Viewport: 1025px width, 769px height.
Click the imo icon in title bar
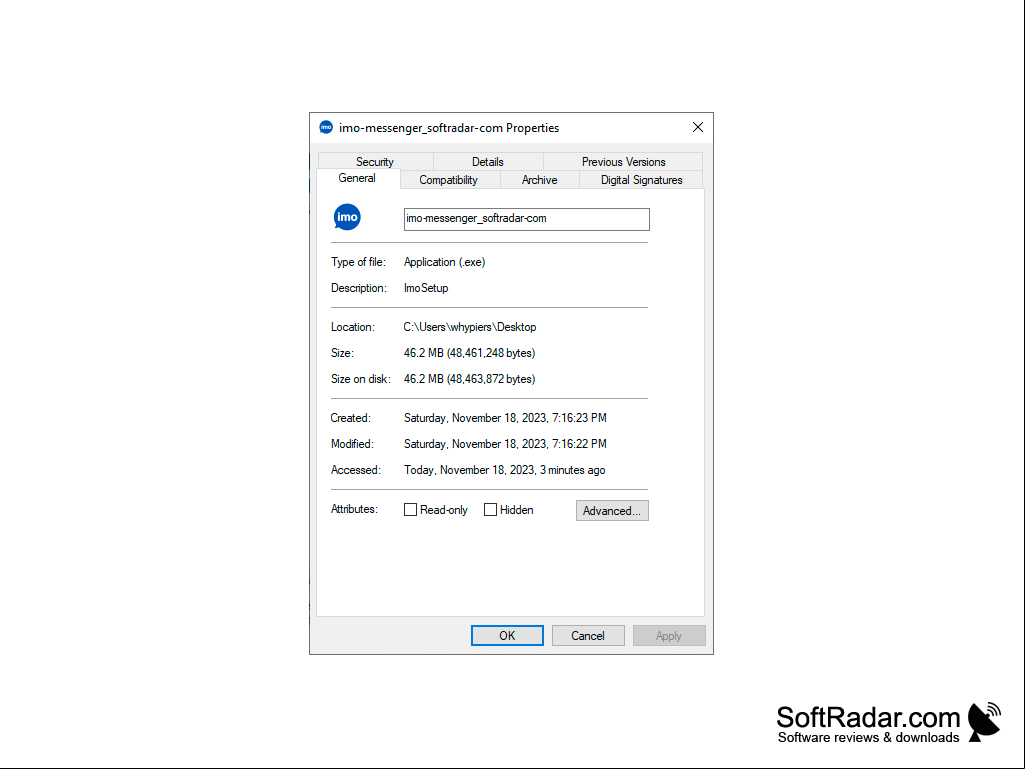point(326,128)
